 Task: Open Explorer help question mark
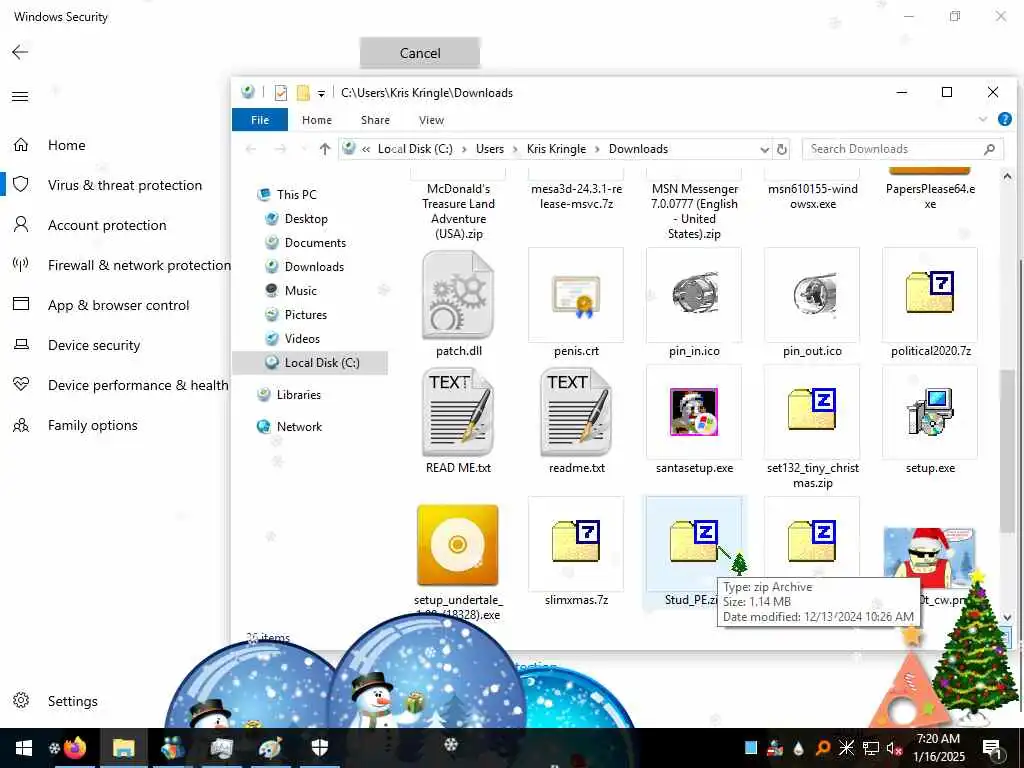coord(1005,119)
